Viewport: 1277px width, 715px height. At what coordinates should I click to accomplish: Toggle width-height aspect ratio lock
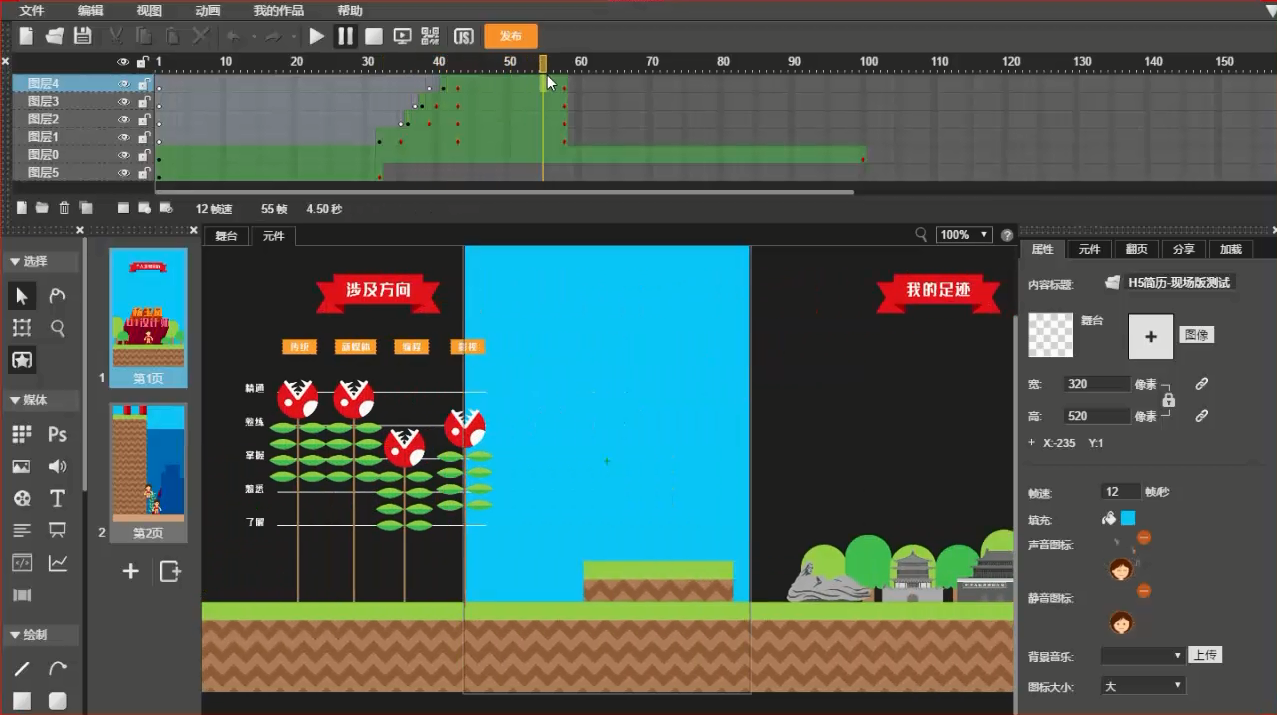click(1168, 400)
